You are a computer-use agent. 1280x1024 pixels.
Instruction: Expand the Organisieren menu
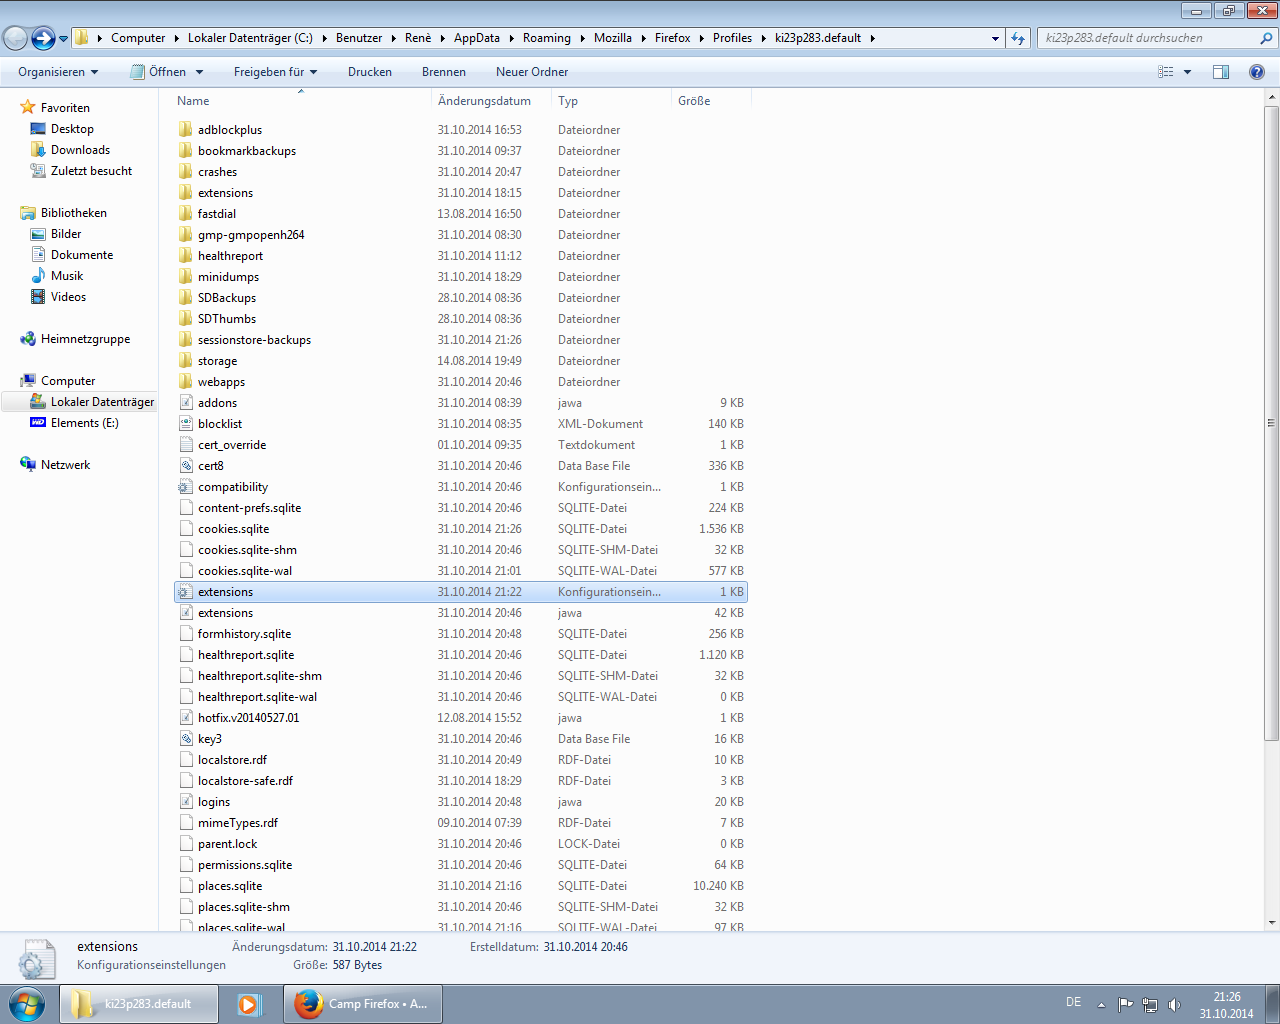point(58,72)
